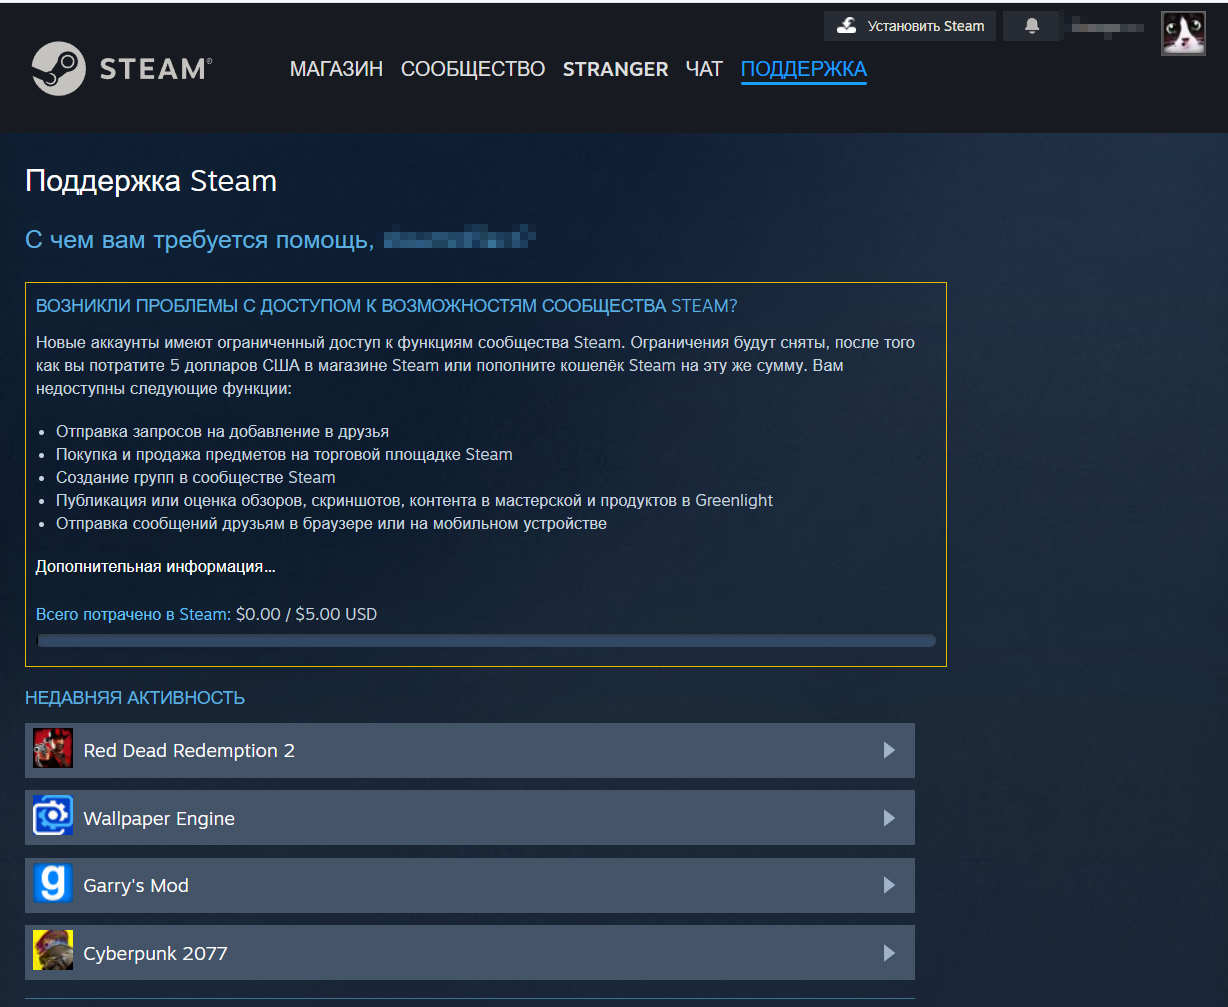The image size is (1228, 1007).
Task: Switch to the ЧАТ tab
Action: click(x=704, y=69)
